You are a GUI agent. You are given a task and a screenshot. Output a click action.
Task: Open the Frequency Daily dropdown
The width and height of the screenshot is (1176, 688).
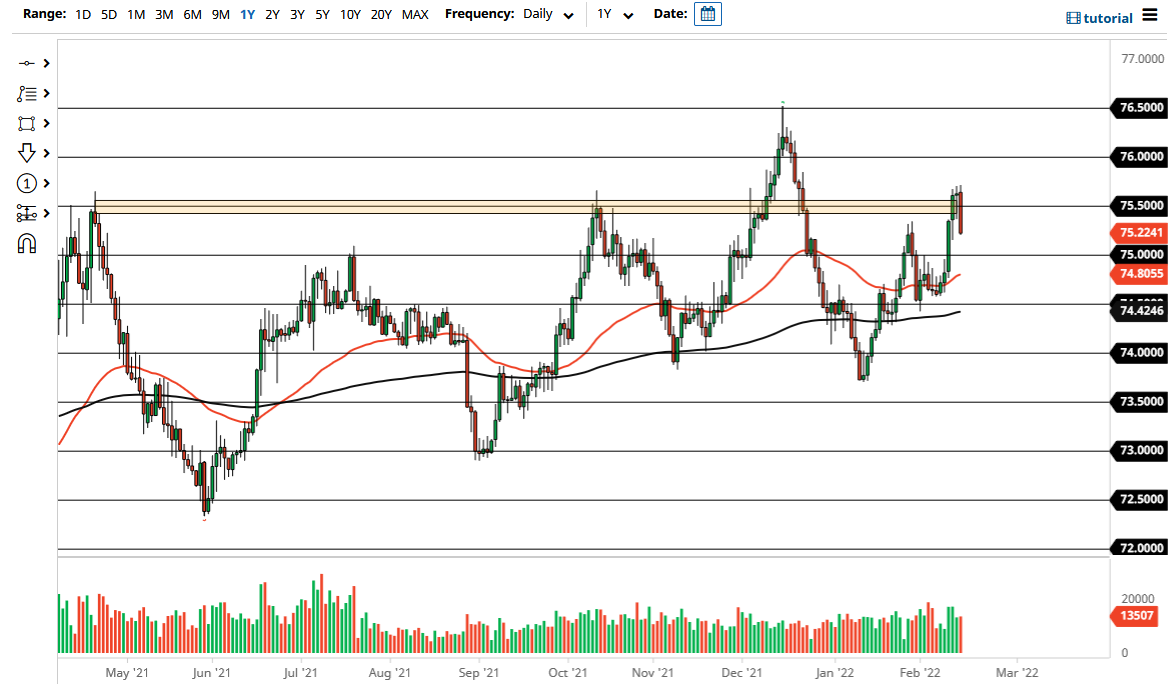point(546,15)
